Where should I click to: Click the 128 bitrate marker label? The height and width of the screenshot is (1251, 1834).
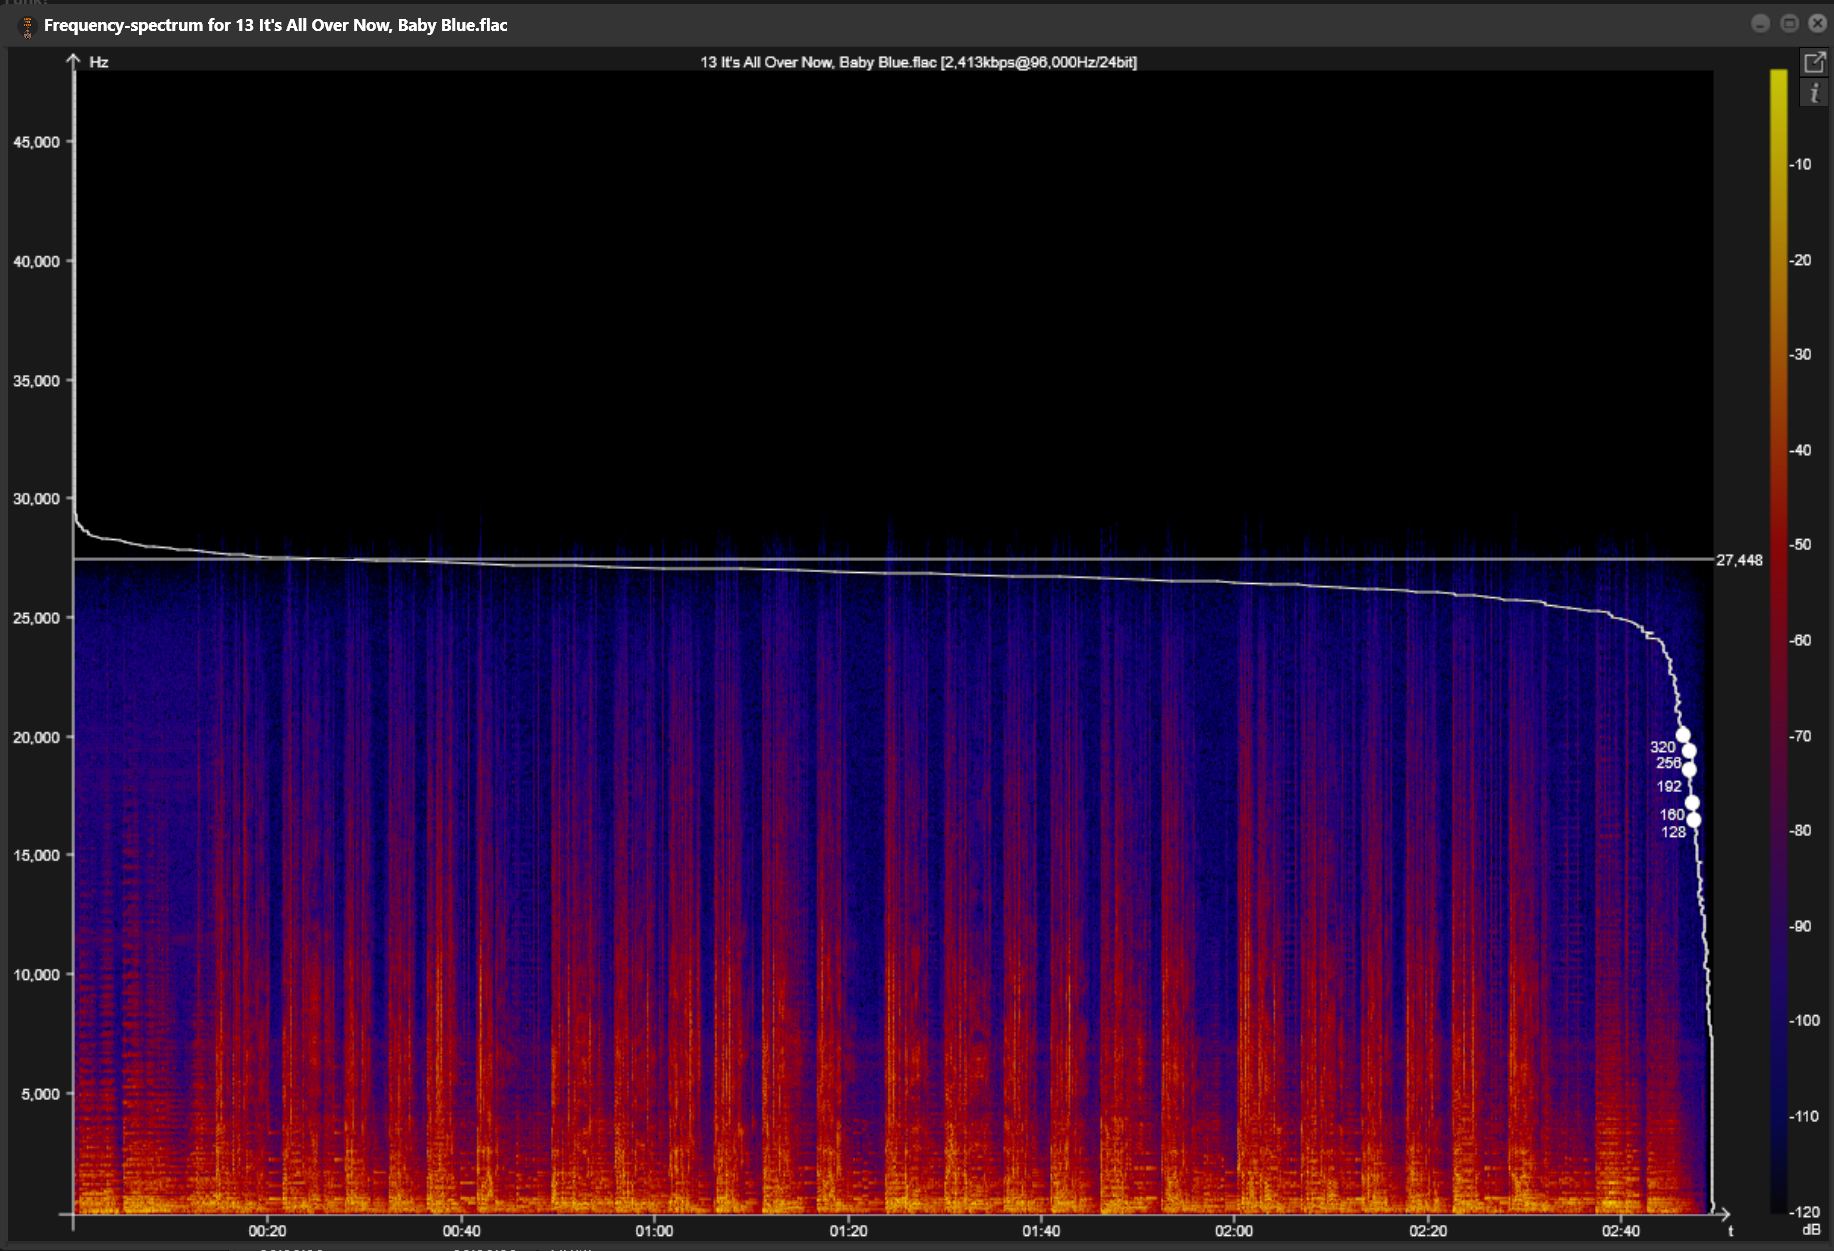pos(1673,832)
